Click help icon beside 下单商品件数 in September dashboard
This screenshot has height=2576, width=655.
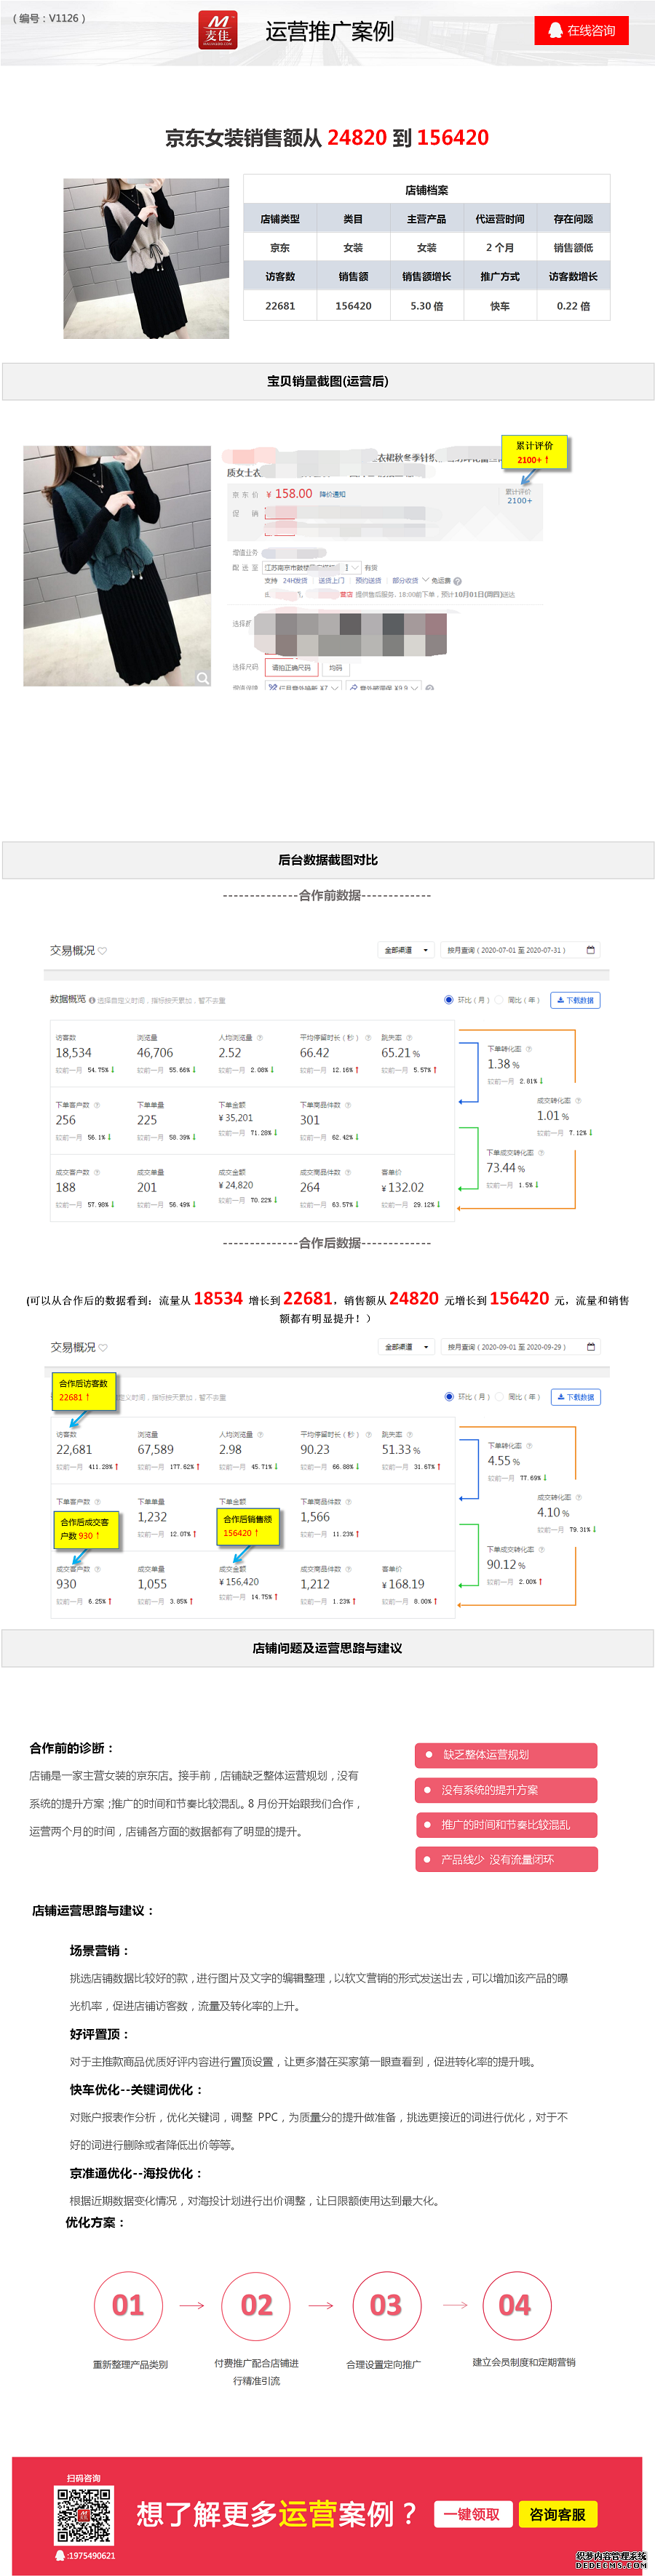click(x=348, y=1502)
